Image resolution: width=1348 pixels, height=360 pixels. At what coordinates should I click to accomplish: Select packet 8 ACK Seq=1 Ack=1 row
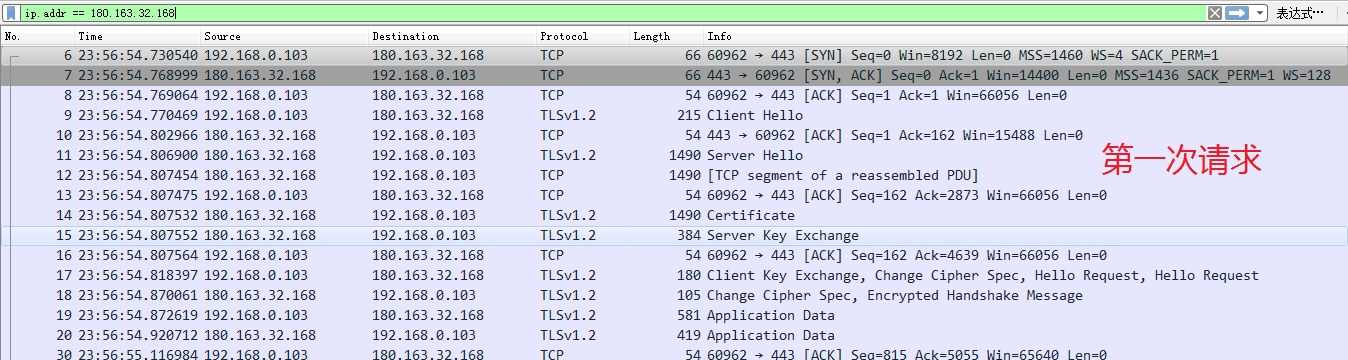[x=674, y=95]
